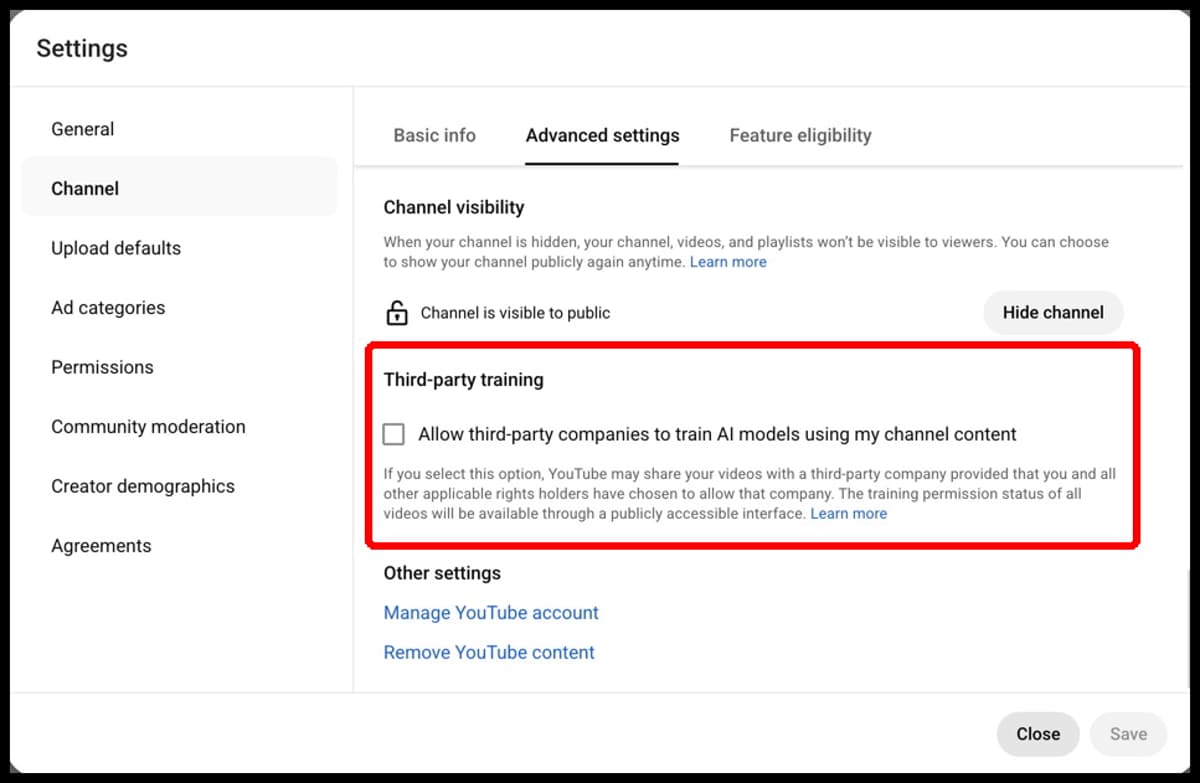Click the Save button
The width and height of the screenshot is (1200, 783).
[x=1128, y=734]
